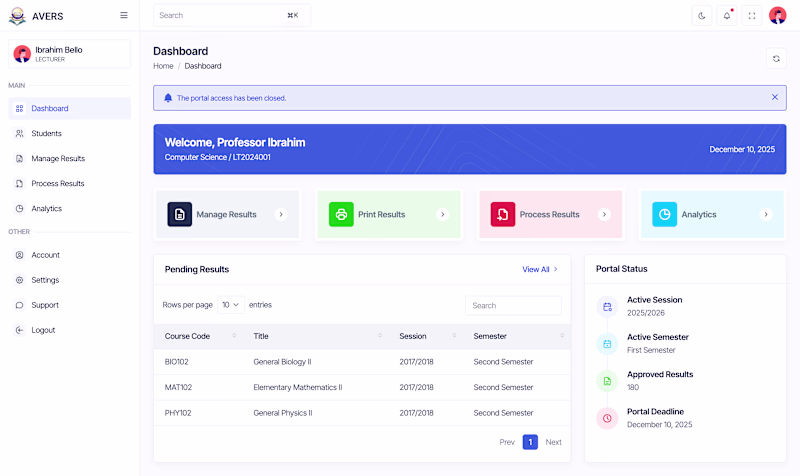Viewport: 800px width, 476px height.
Task: Open Print Results card arrow
Action: 442,214
